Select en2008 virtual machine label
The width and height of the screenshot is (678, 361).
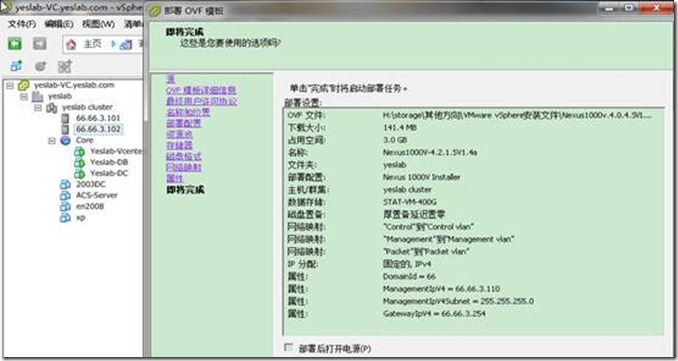(x=90, y=206)
